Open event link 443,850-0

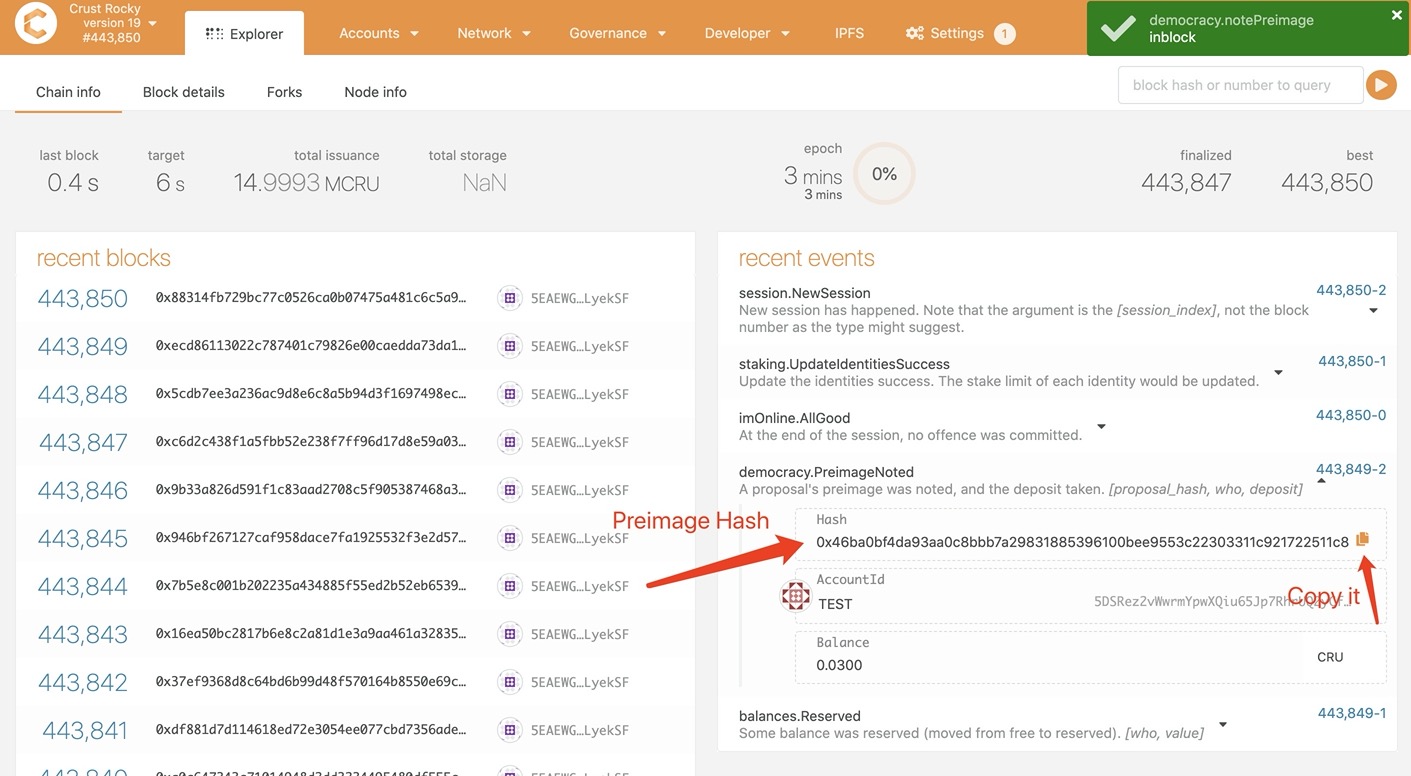point(1351,415)
